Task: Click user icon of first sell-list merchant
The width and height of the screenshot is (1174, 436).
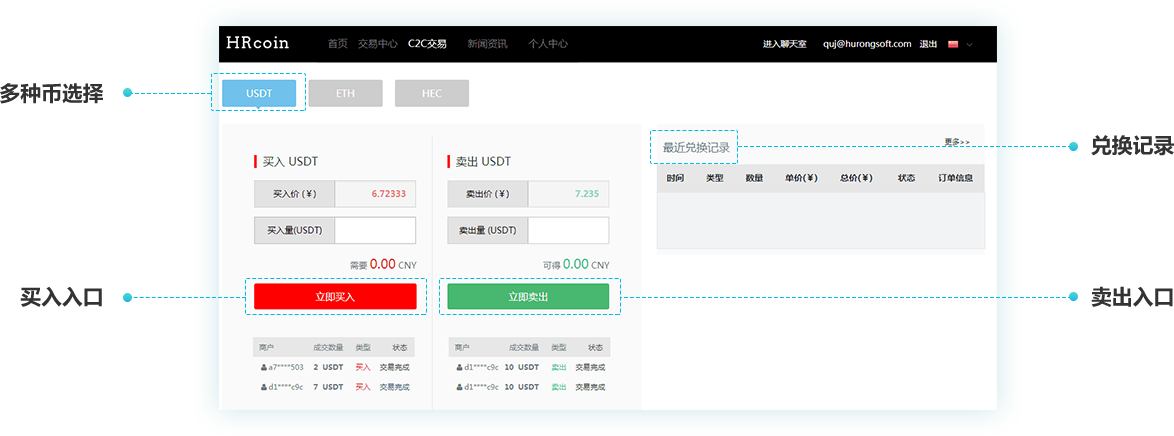Action: pos(459,367)
